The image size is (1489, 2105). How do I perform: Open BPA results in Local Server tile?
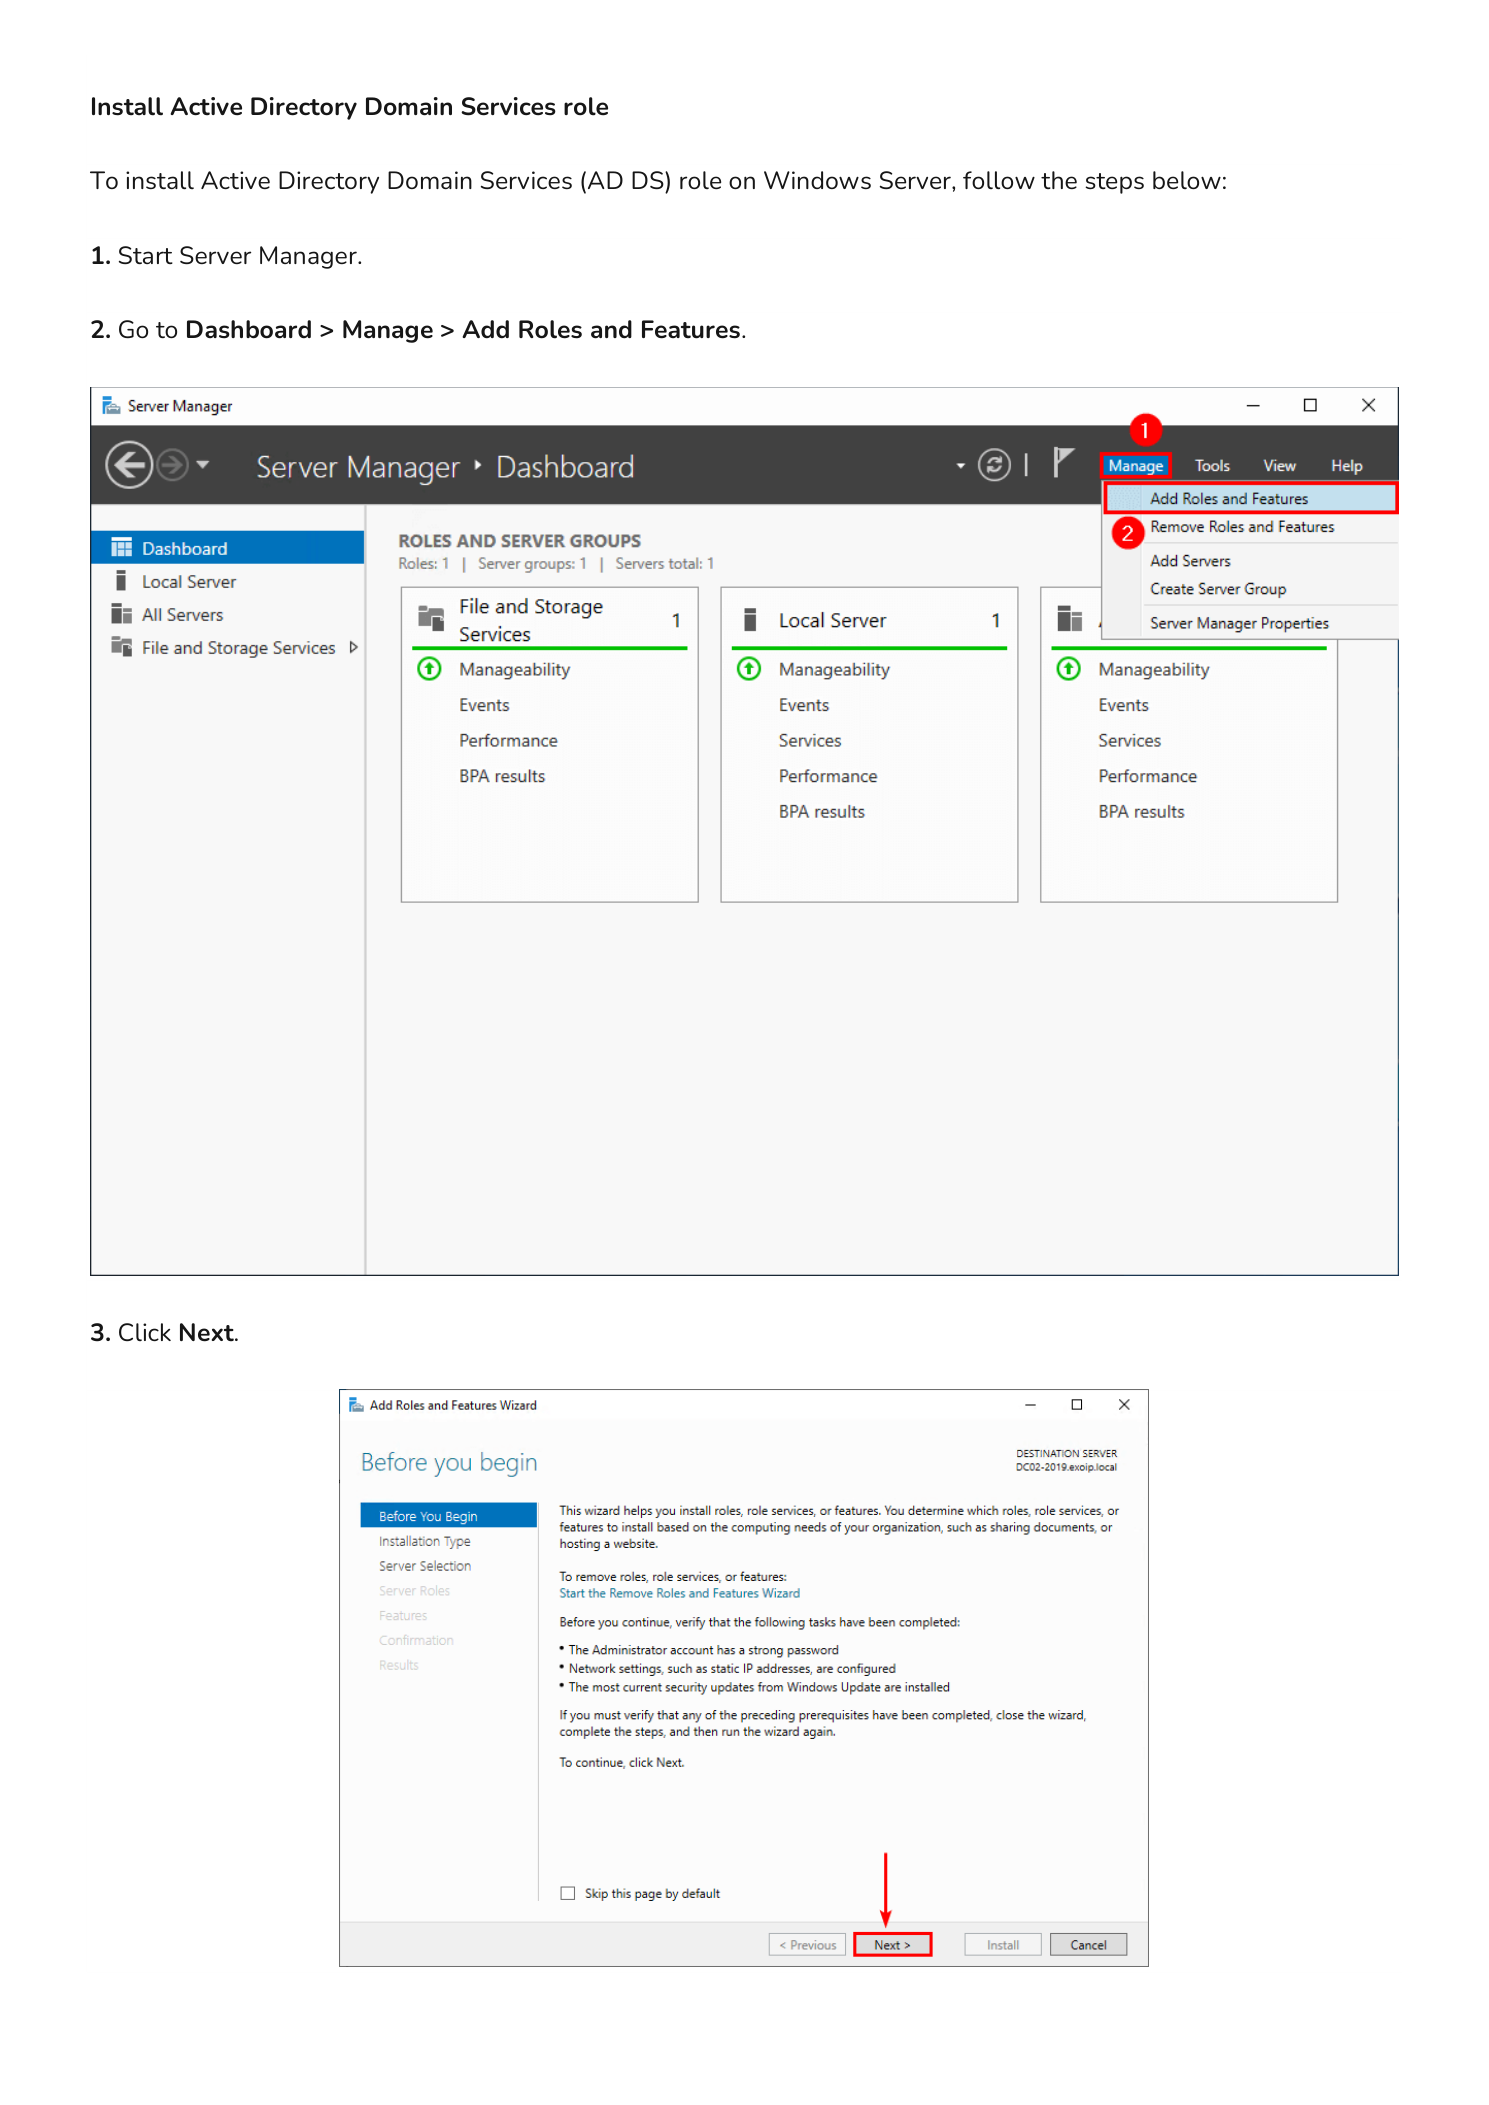point(822,812)
